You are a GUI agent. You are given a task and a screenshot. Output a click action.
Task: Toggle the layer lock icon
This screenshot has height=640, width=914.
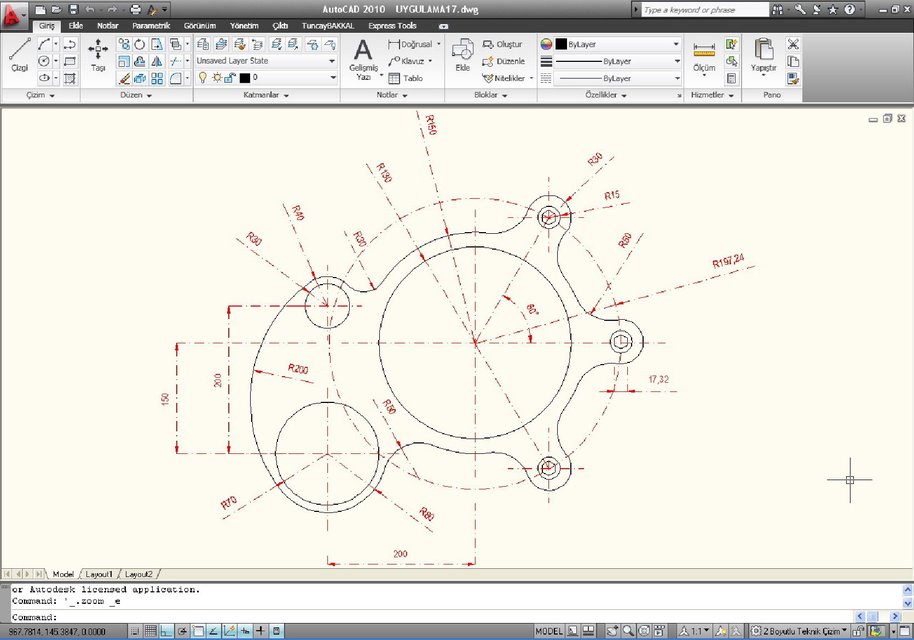[x=230, y=75]
